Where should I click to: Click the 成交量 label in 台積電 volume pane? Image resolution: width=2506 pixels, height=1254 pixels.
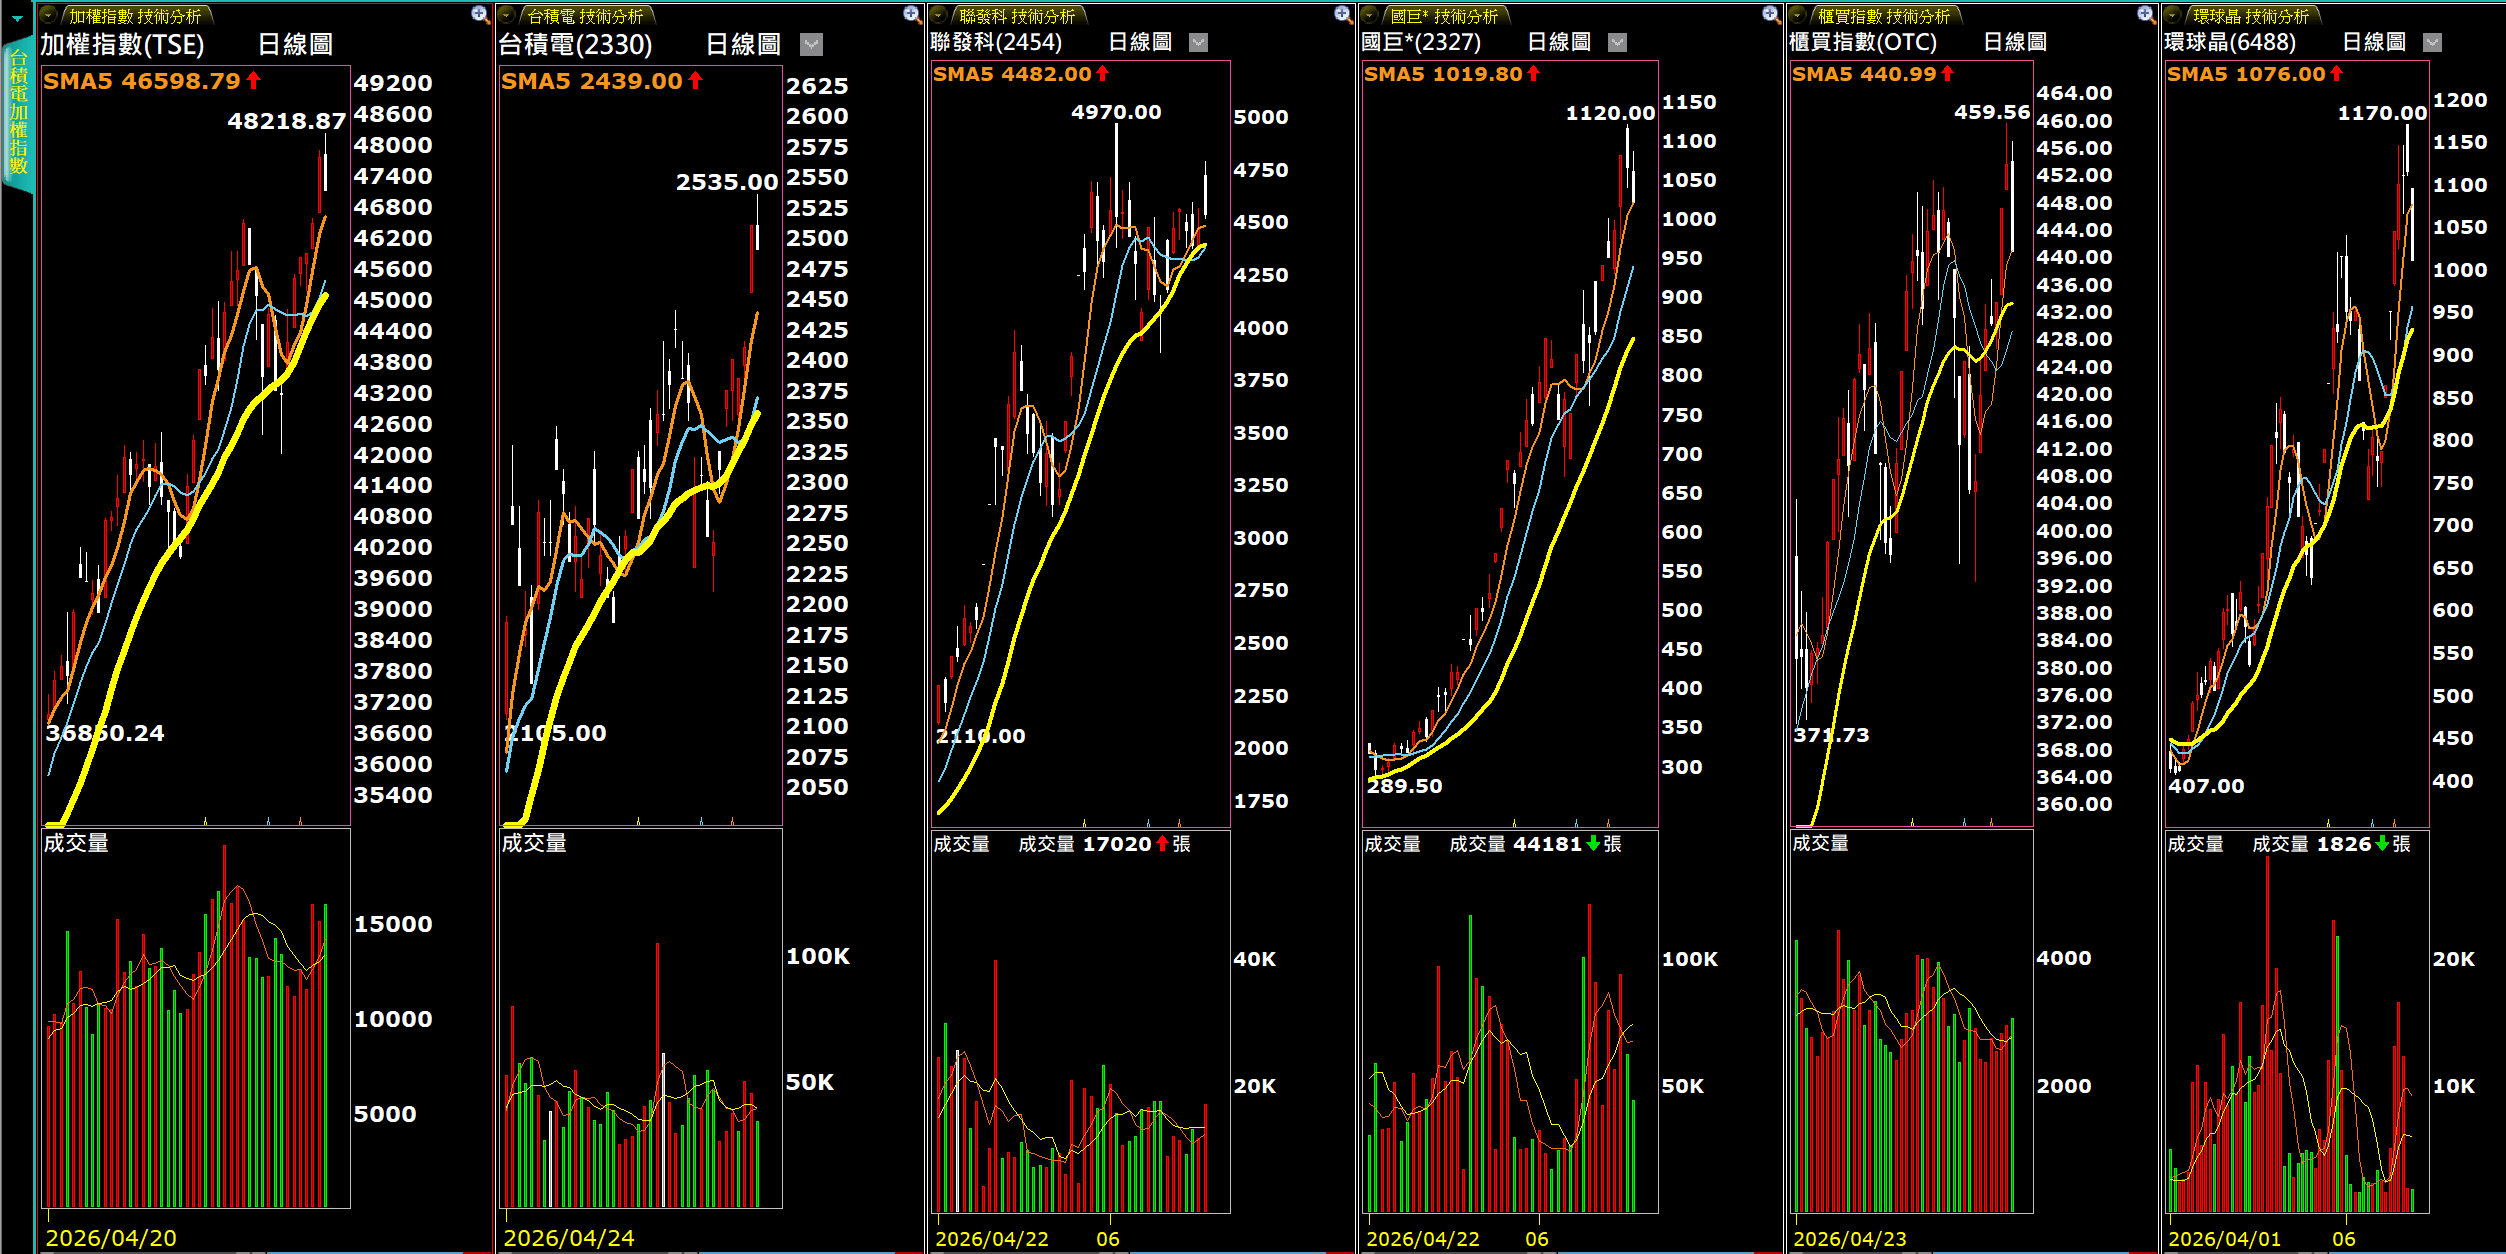click(534, 843)
